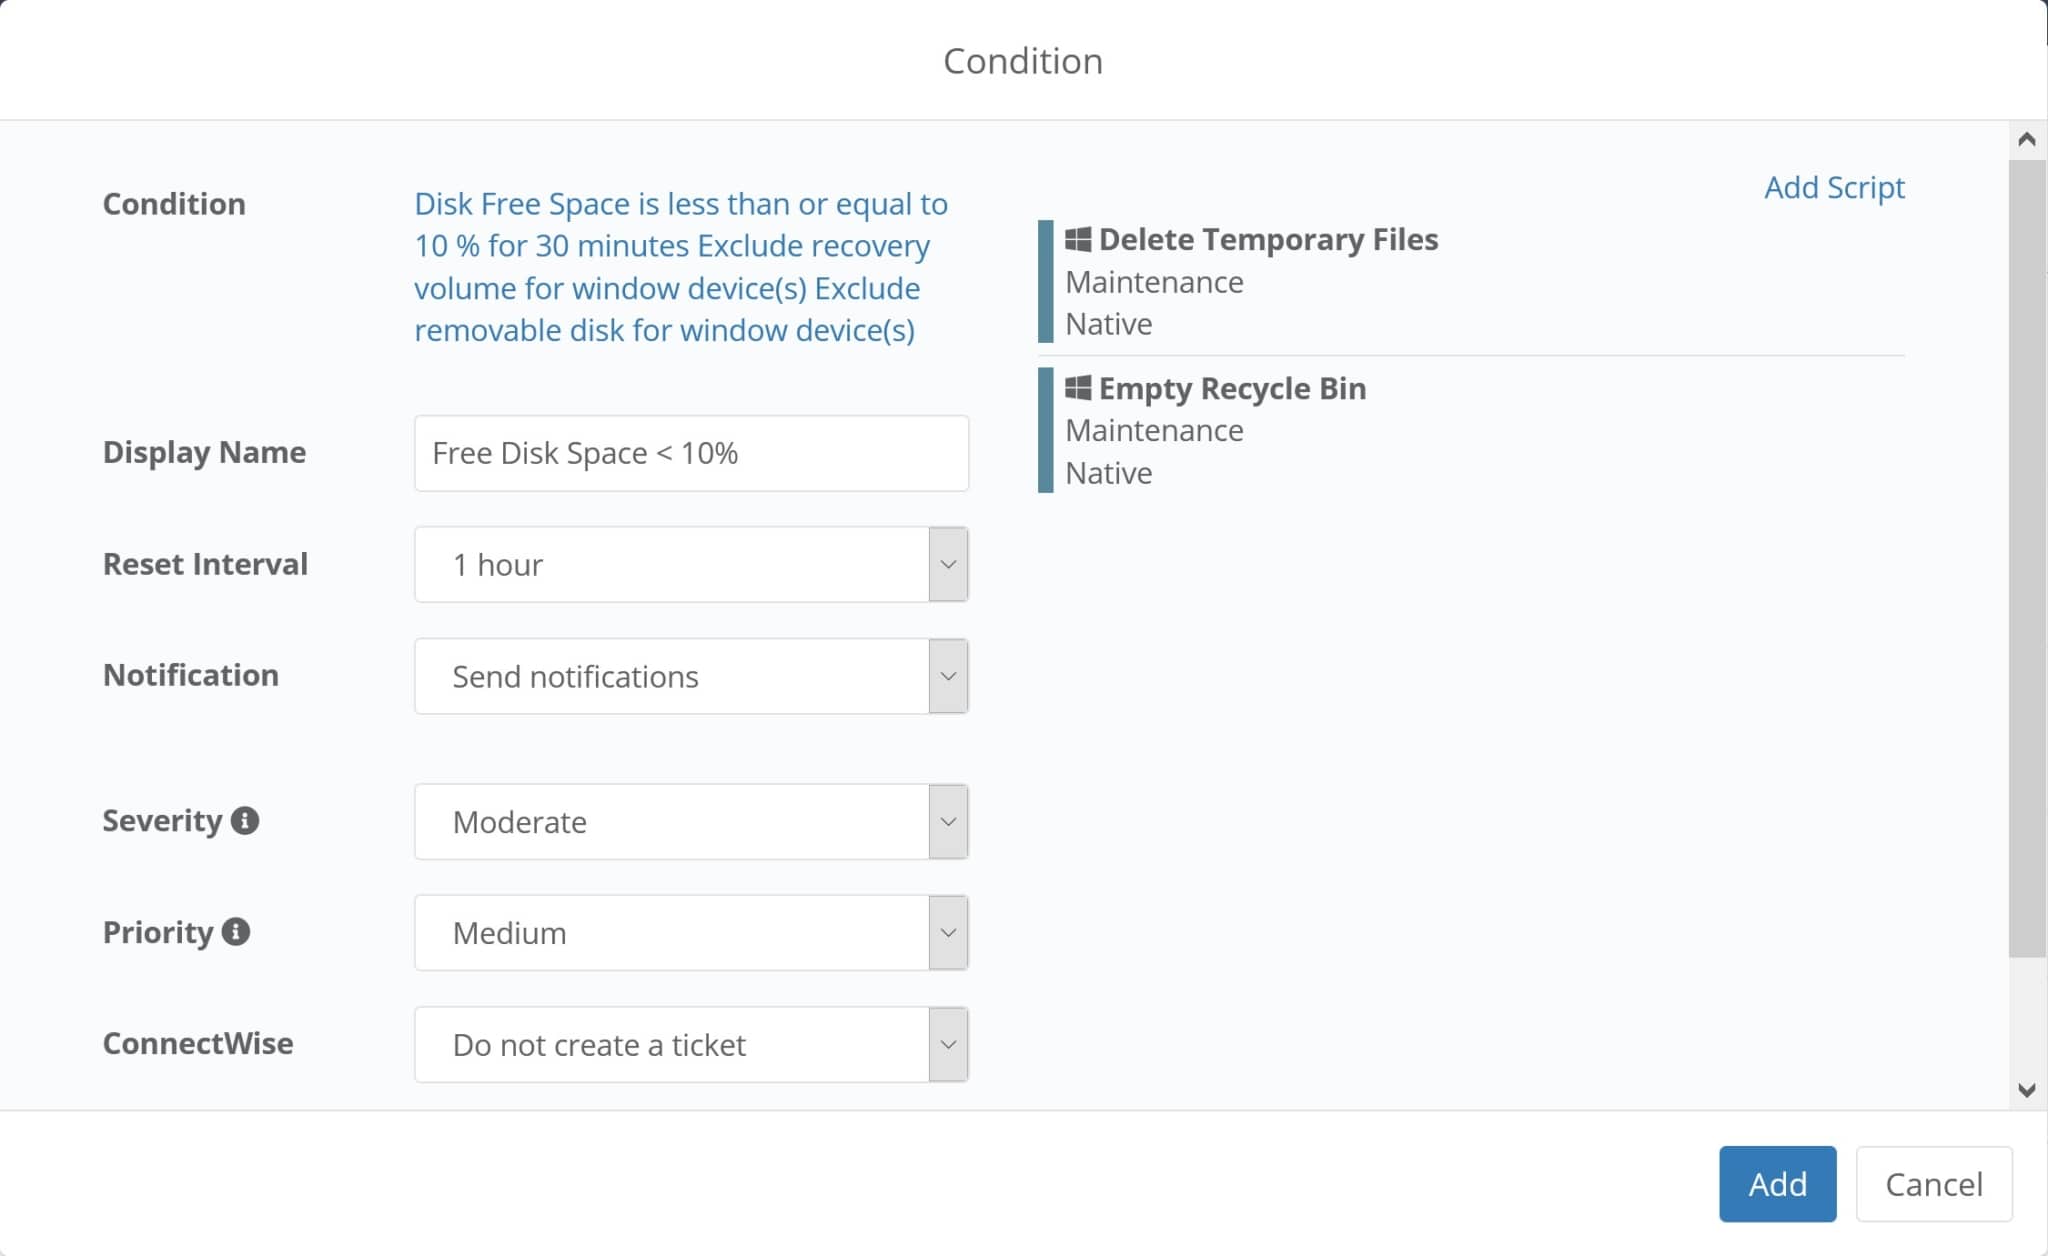Click the info icon next to Severity
The image size is (2048, 1256).
(x=246, y=820)
